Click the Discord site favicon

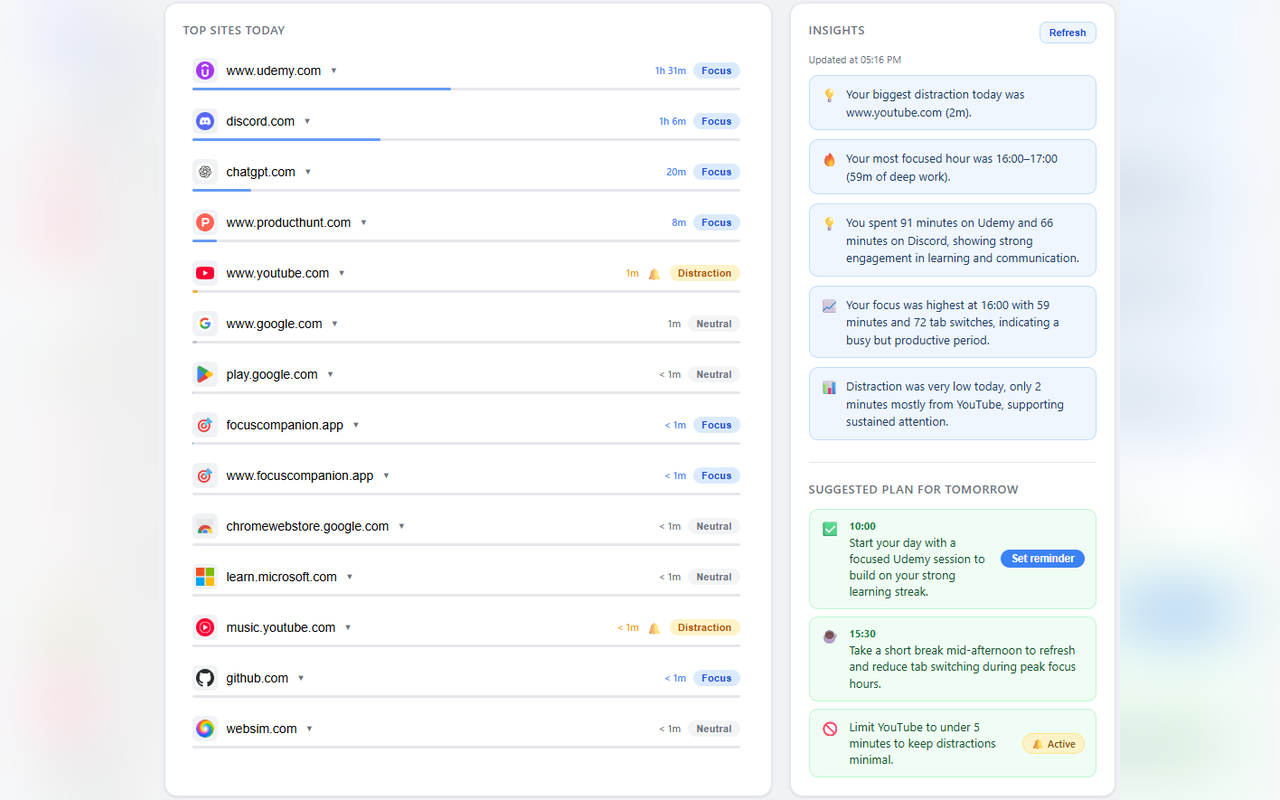point(205,121)
